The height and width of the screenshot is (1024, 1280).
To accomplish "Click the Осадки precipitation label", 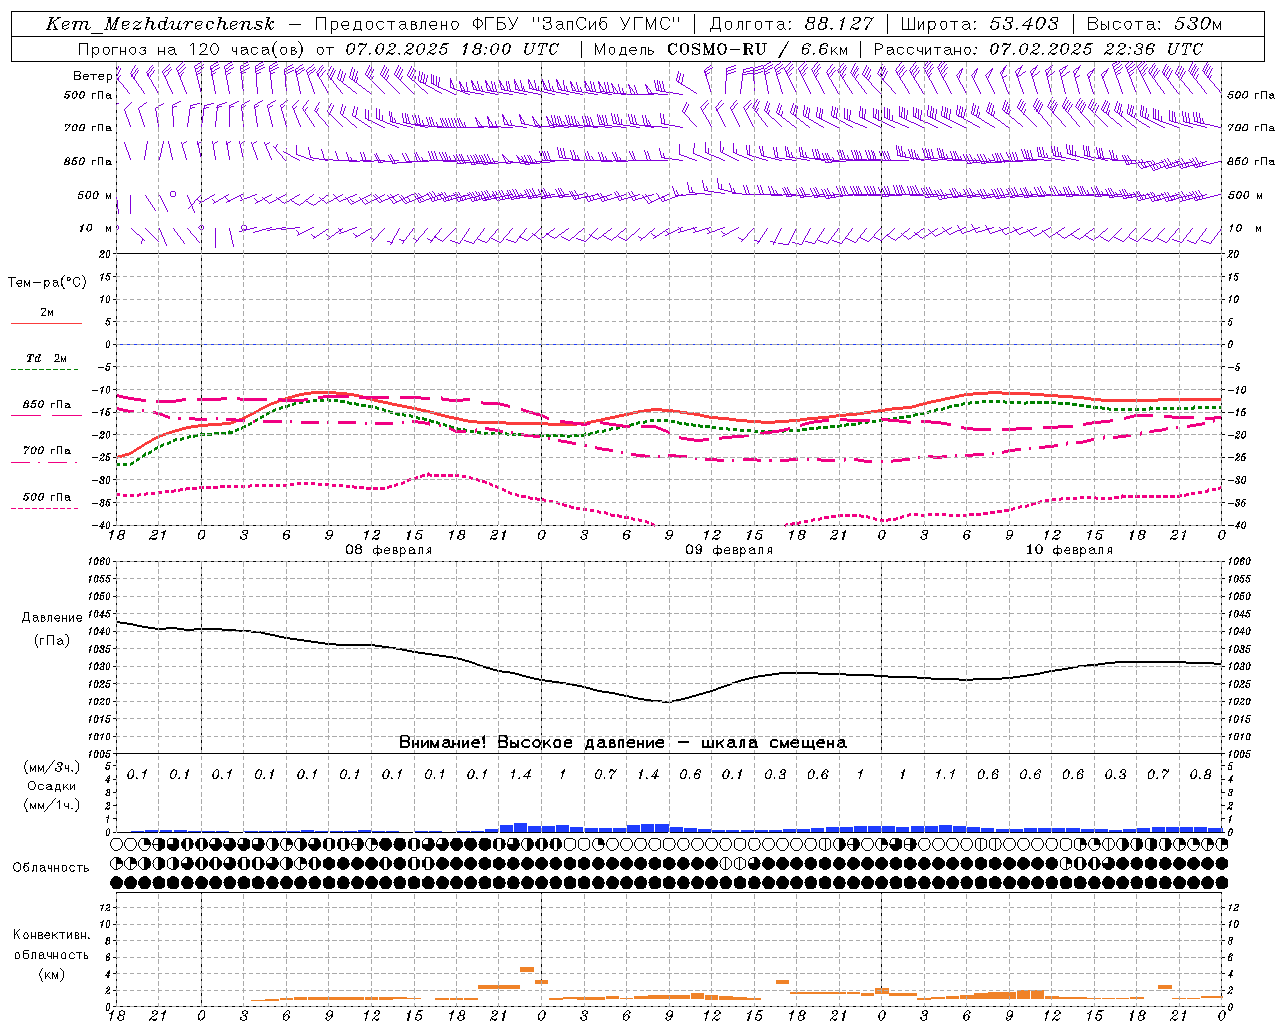I will click(x=52, y=786).
